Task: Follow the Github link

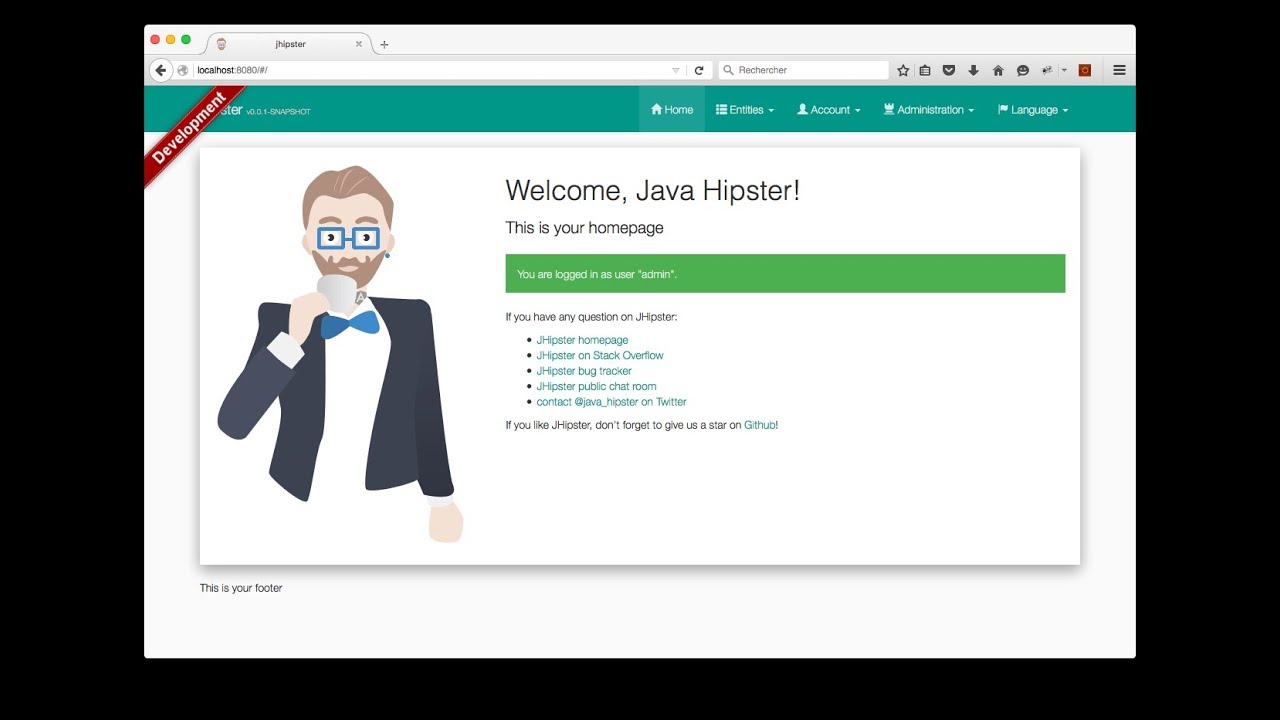Action: click(x=759, y=425)
